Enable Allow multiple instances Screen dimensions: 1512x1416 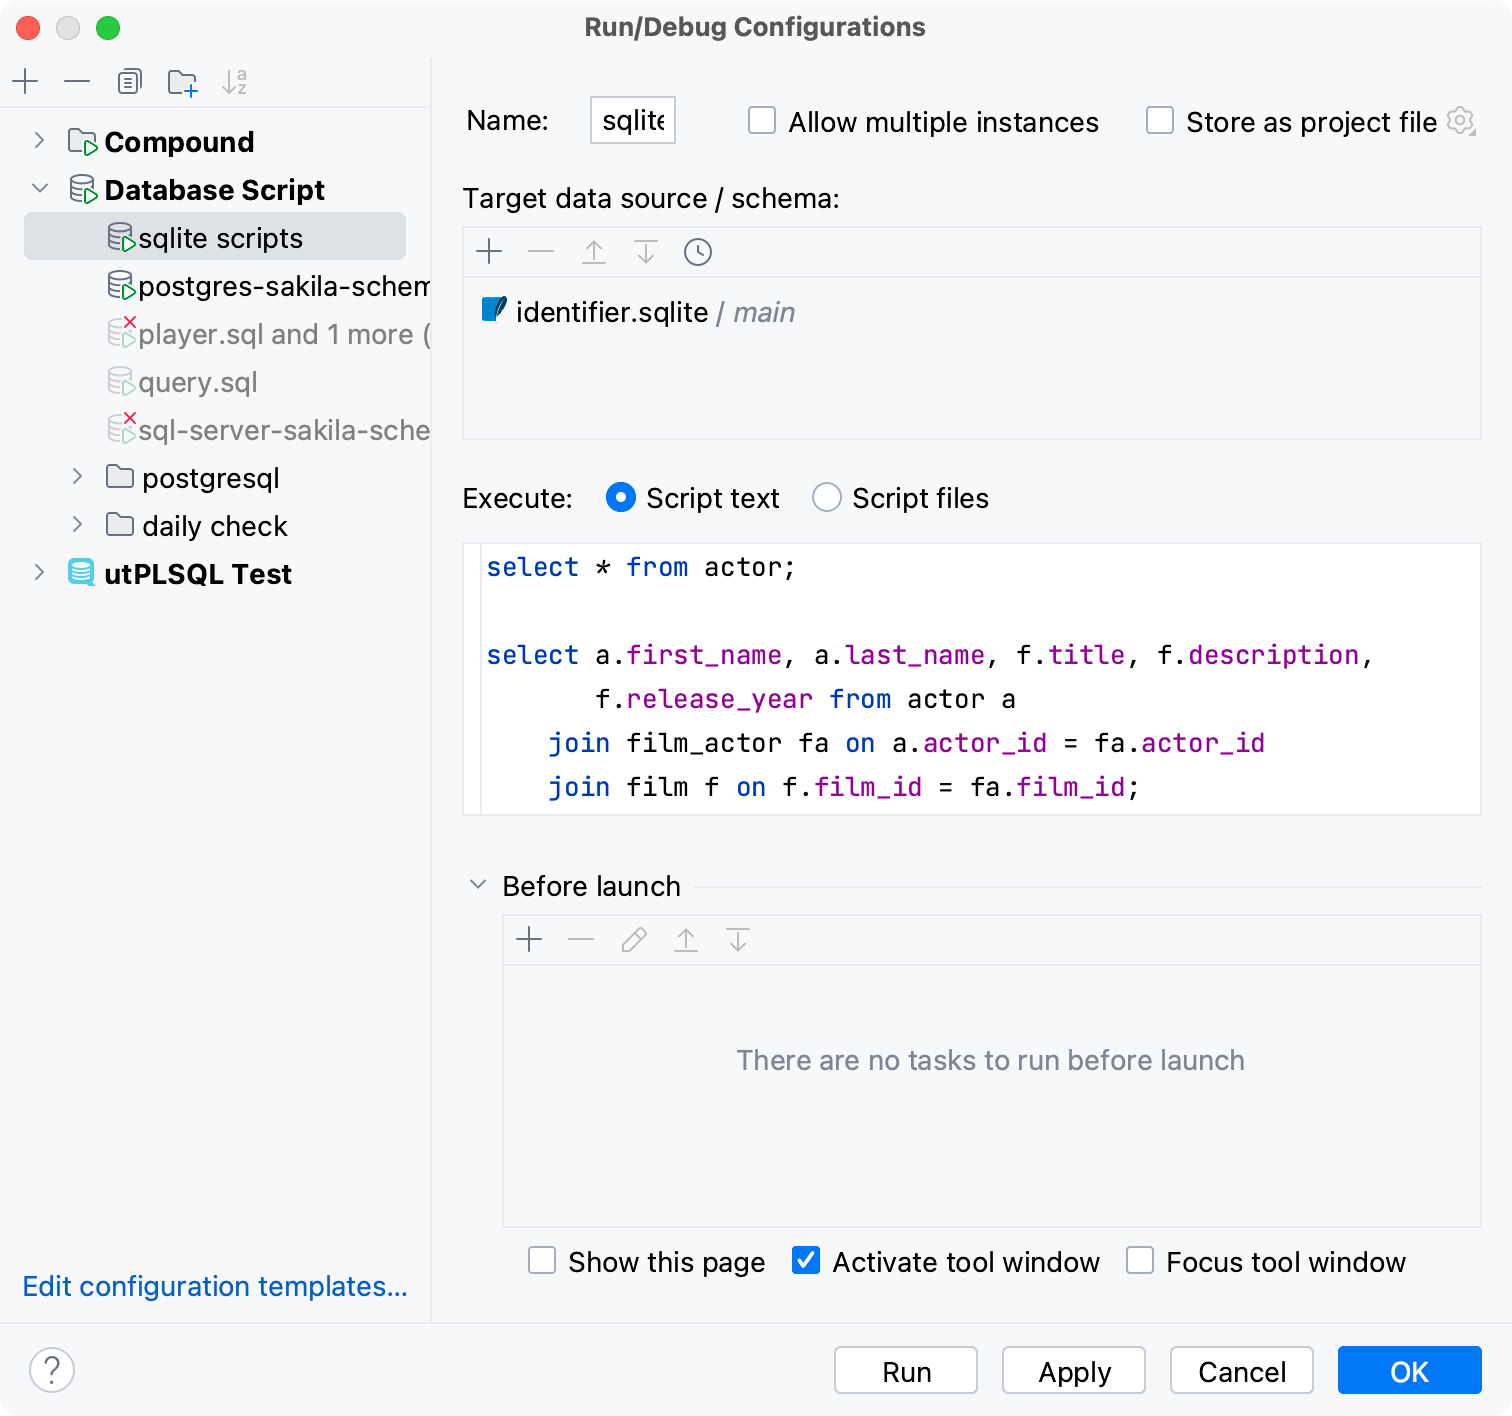(761, 120)
